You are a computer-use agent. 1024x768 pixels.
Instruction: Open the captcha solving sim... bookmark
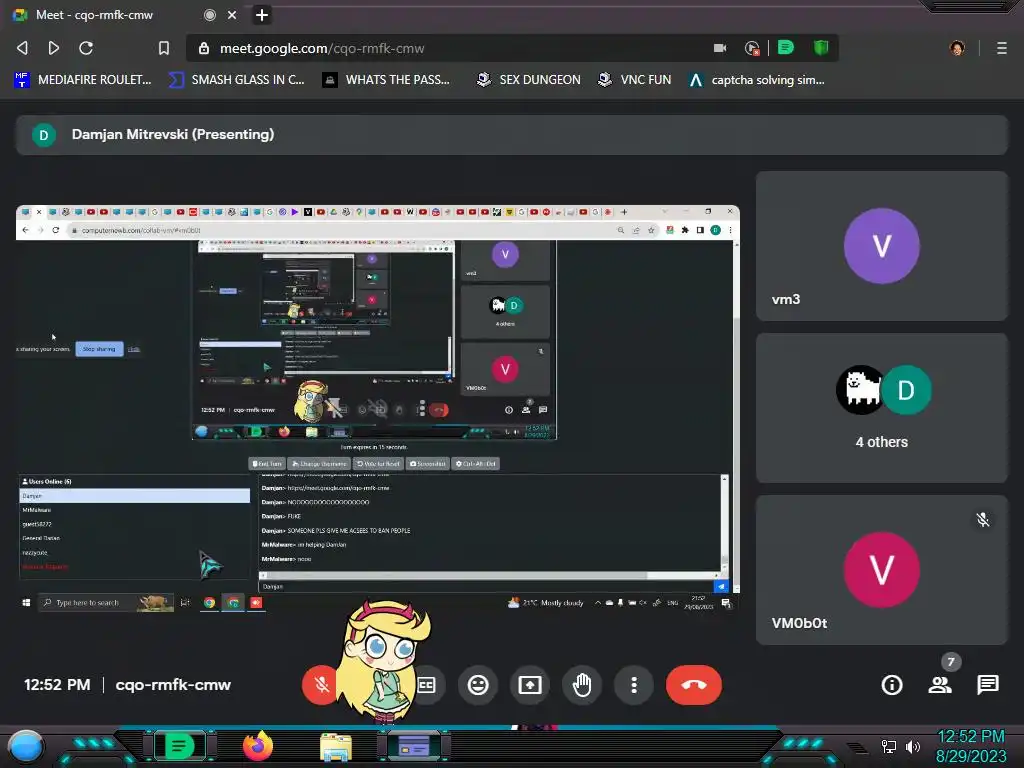coord(757,80)
